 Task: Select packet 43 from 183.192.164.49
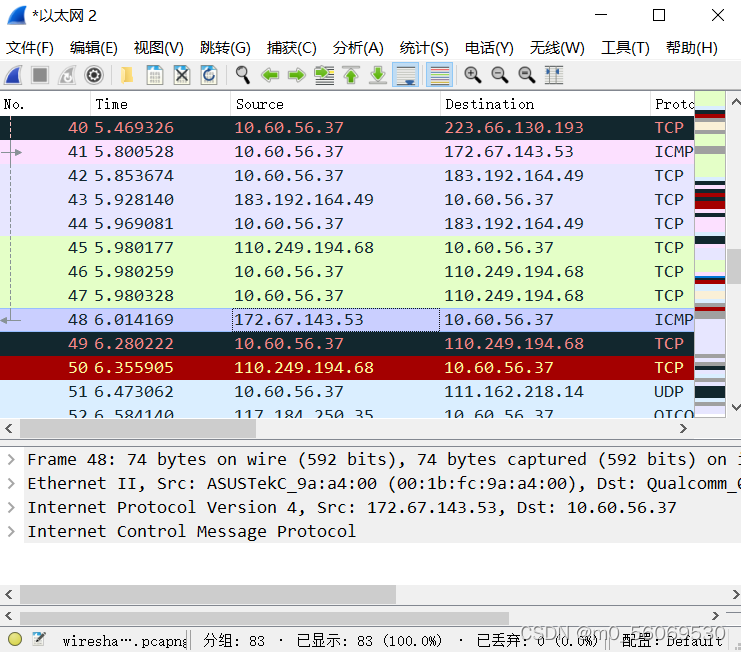[347, 200]
